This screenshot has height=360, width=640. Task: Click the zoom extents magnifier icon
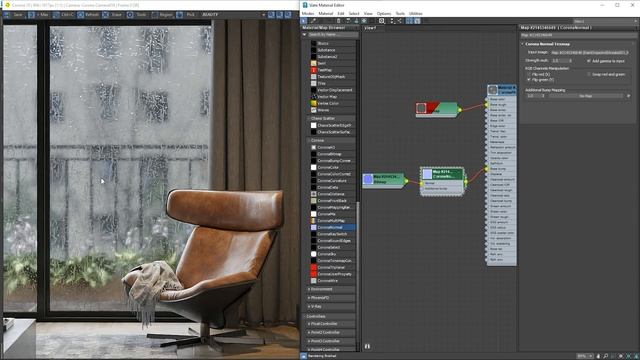382,21
